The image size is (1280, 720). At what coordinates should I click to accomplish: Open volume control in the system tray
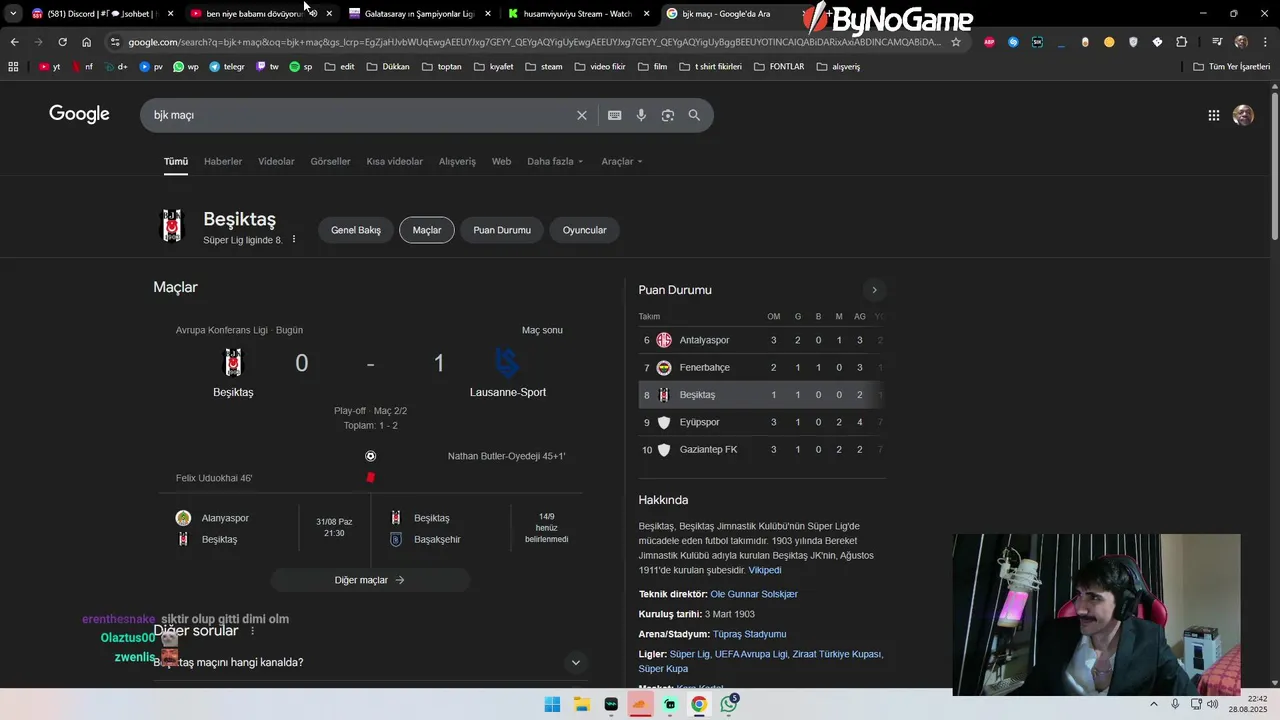[1213, 704]
